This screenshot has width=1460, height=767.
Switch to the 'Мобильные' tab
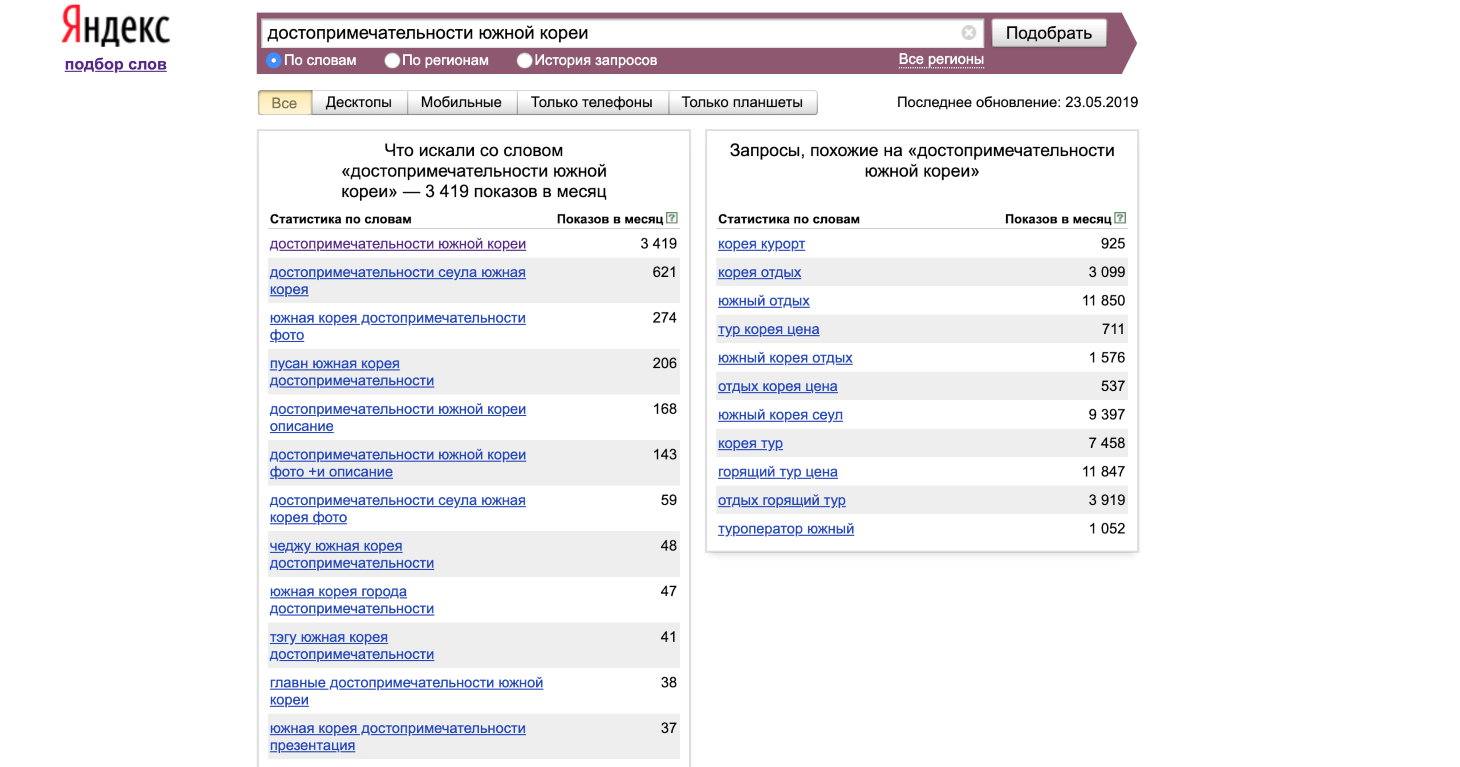(x=461, y=103)
